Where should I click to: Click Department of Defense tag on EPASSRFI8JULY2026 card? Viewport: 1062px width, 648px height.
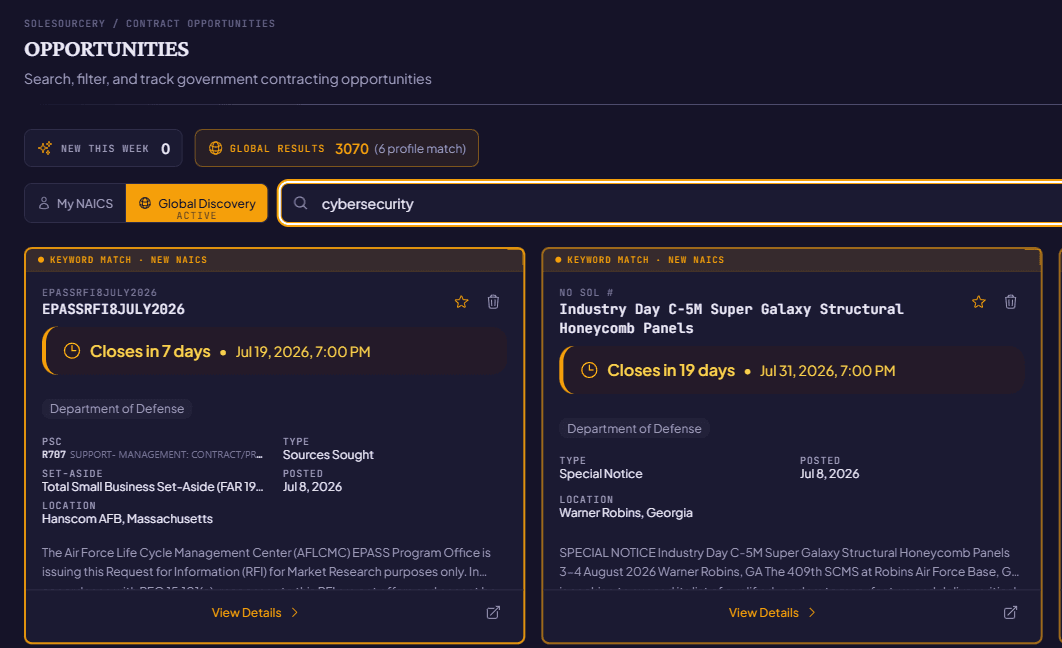point(116,409)
